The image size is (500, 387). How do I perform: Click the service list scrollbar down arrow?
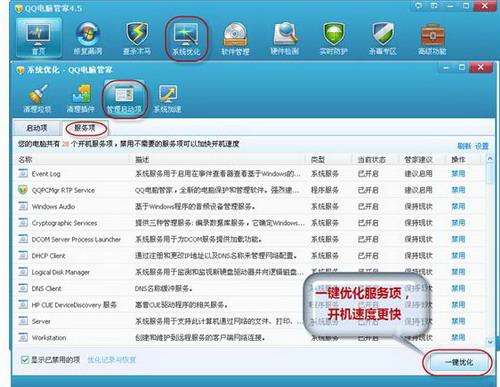click(490, 341)
